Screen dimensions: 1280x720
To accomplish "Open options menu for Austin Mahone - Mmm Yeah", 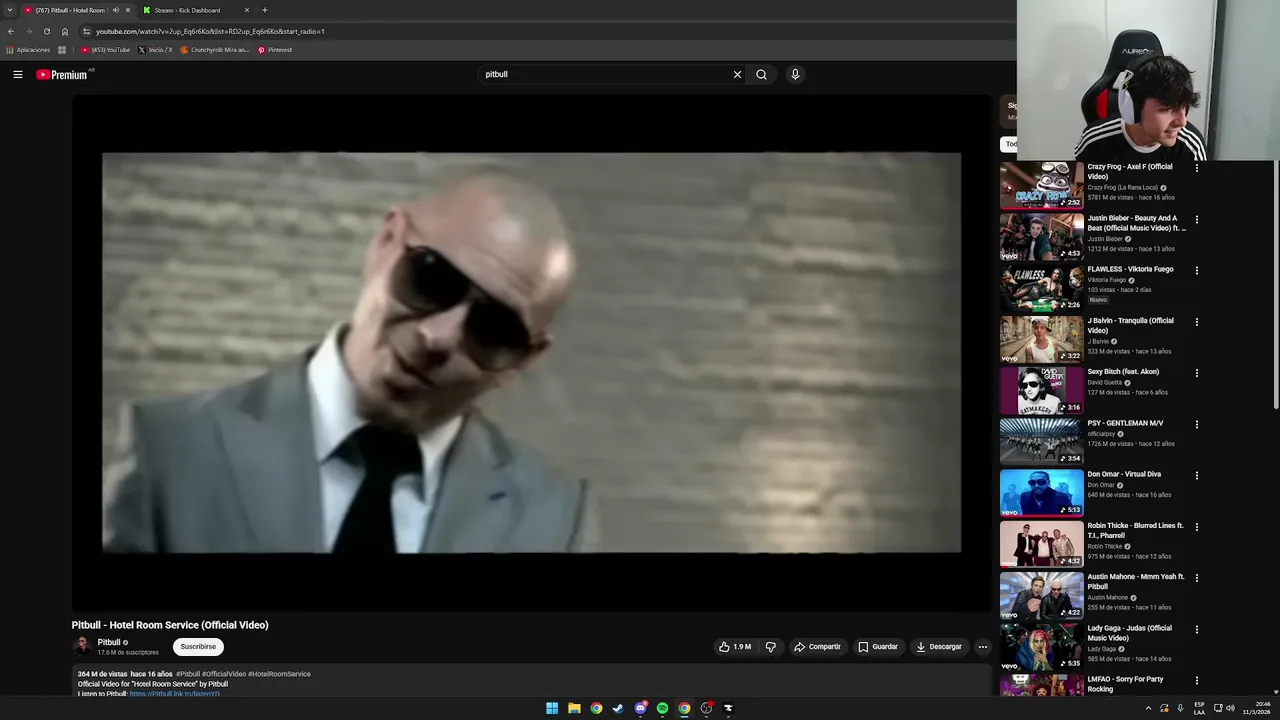I will click(1196, 578).
